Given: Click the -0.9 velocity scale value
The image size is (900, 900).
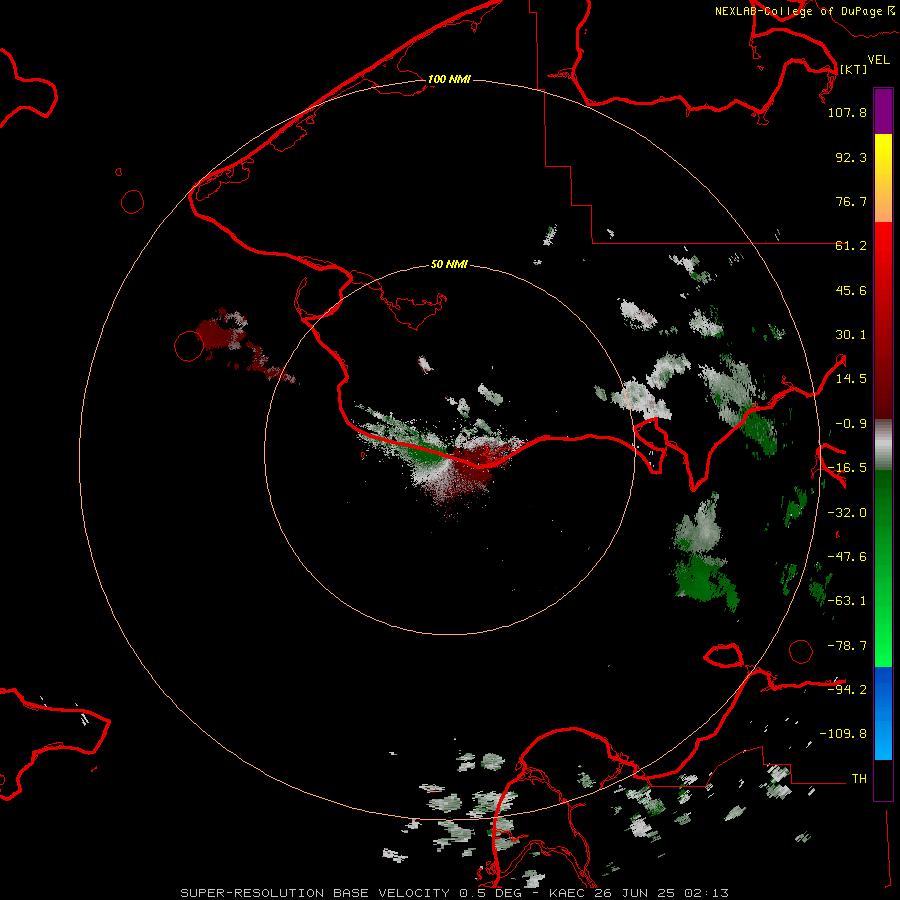Looking at the screenshot, I should [851, 424].
